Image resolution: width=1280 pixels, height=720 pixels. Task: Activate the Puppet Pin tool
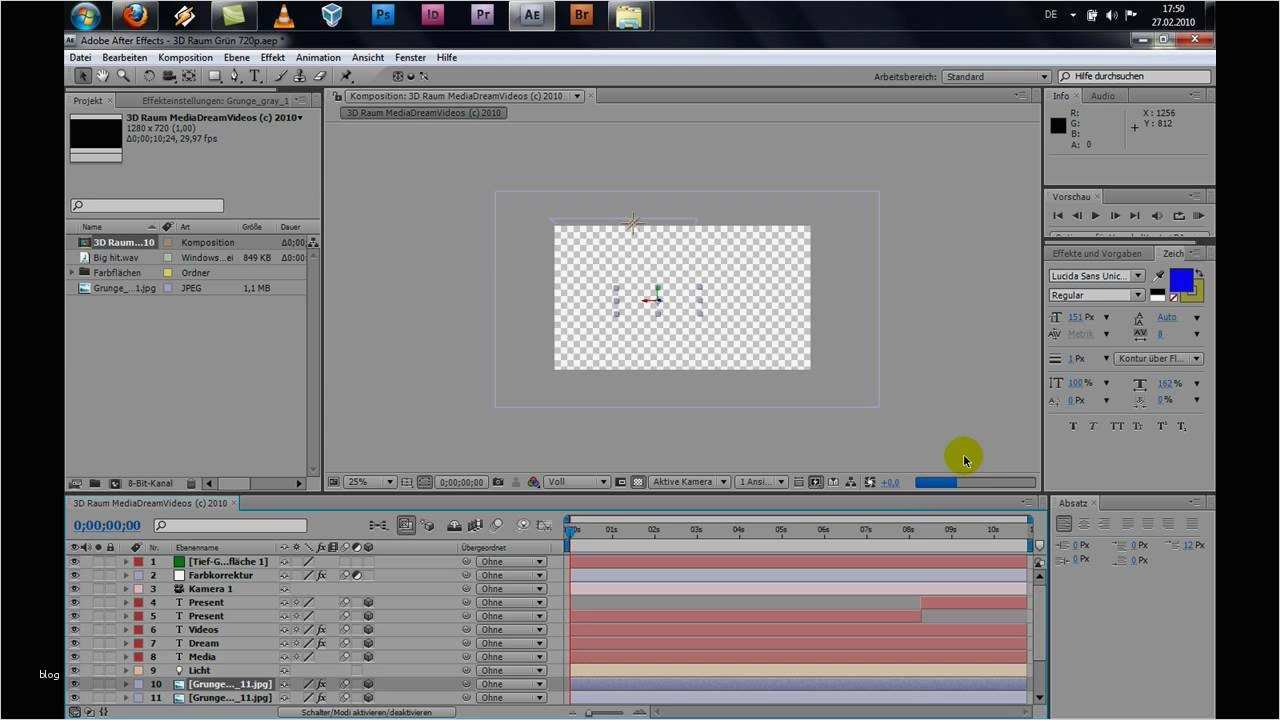(346, 76)
